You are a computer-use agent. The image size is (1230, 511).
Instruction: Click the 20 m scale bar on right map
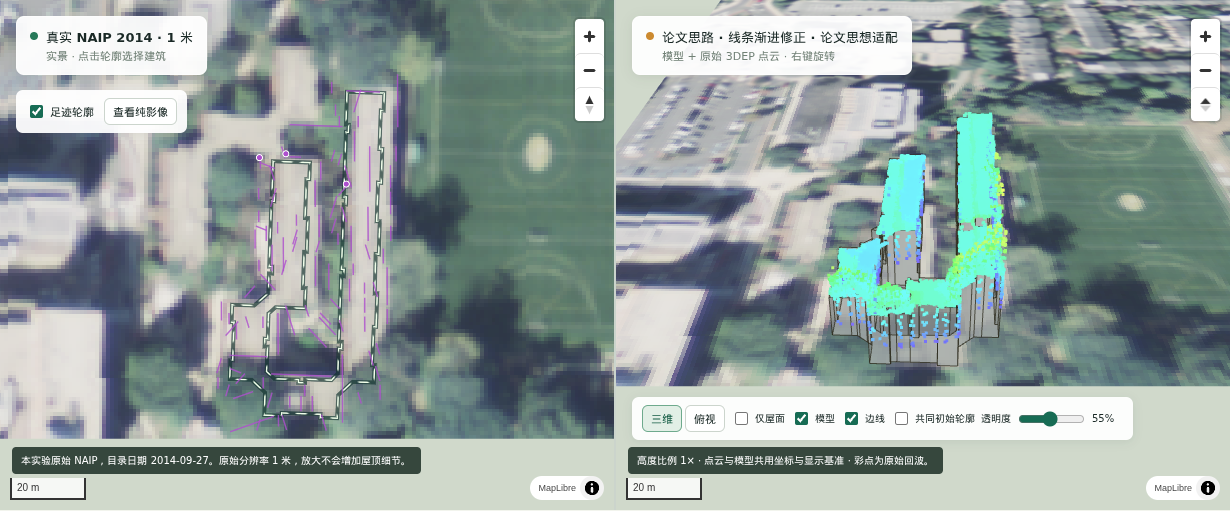coord(664,488)
